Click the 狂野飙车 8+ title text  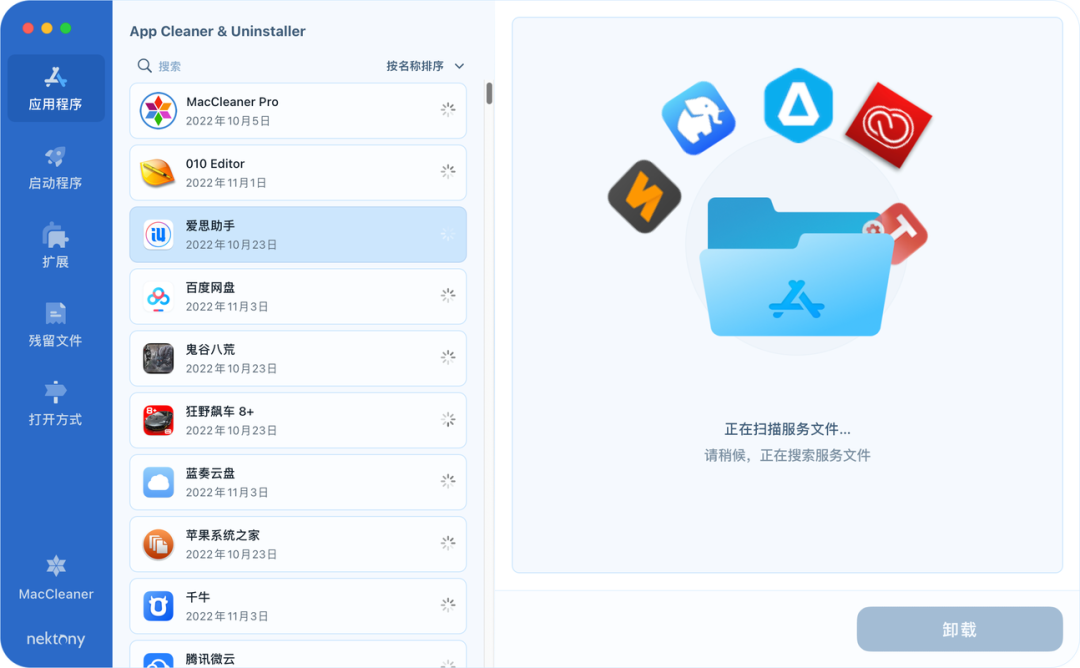220,412
